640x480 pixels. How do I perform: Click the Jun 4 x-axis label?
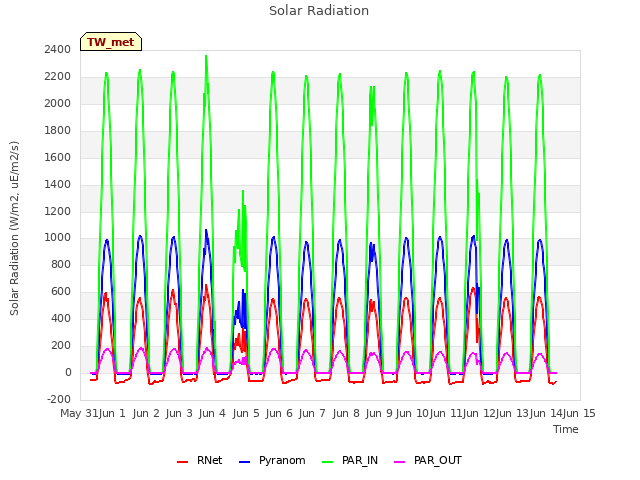[212, 413]
